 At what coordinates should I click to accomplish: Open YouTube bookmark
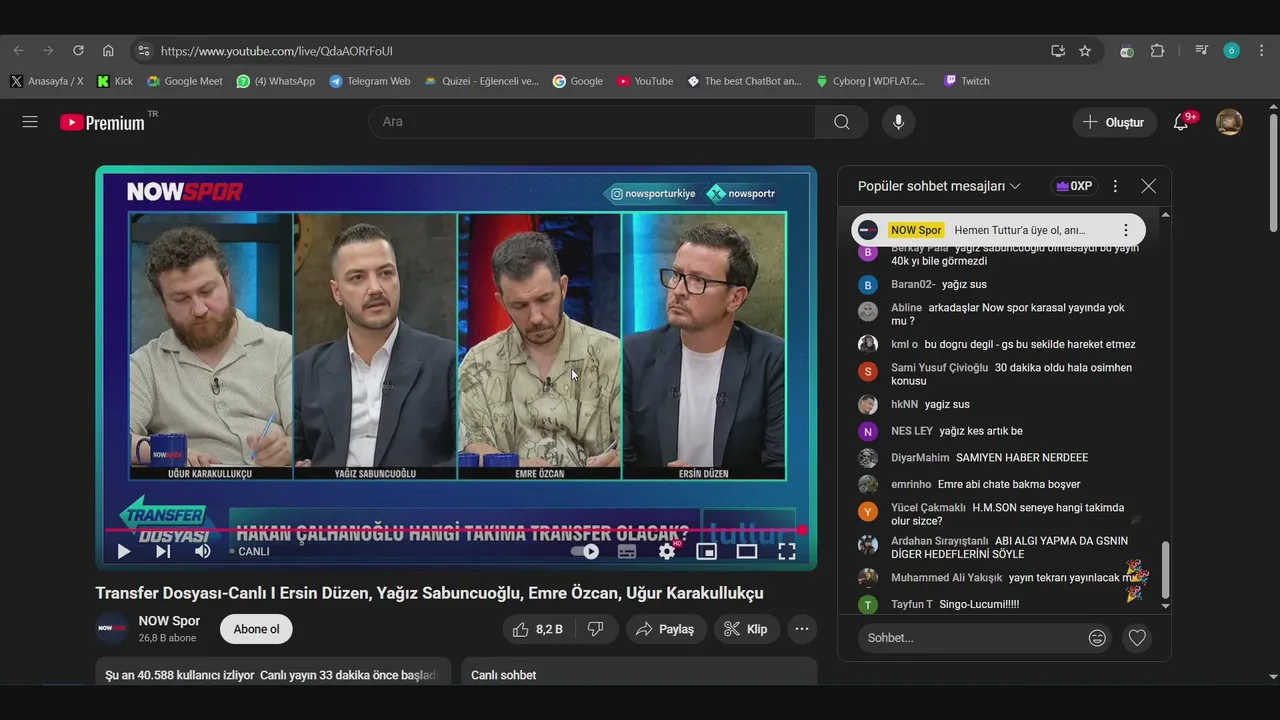pyautogui.click(x=645, y=81)
